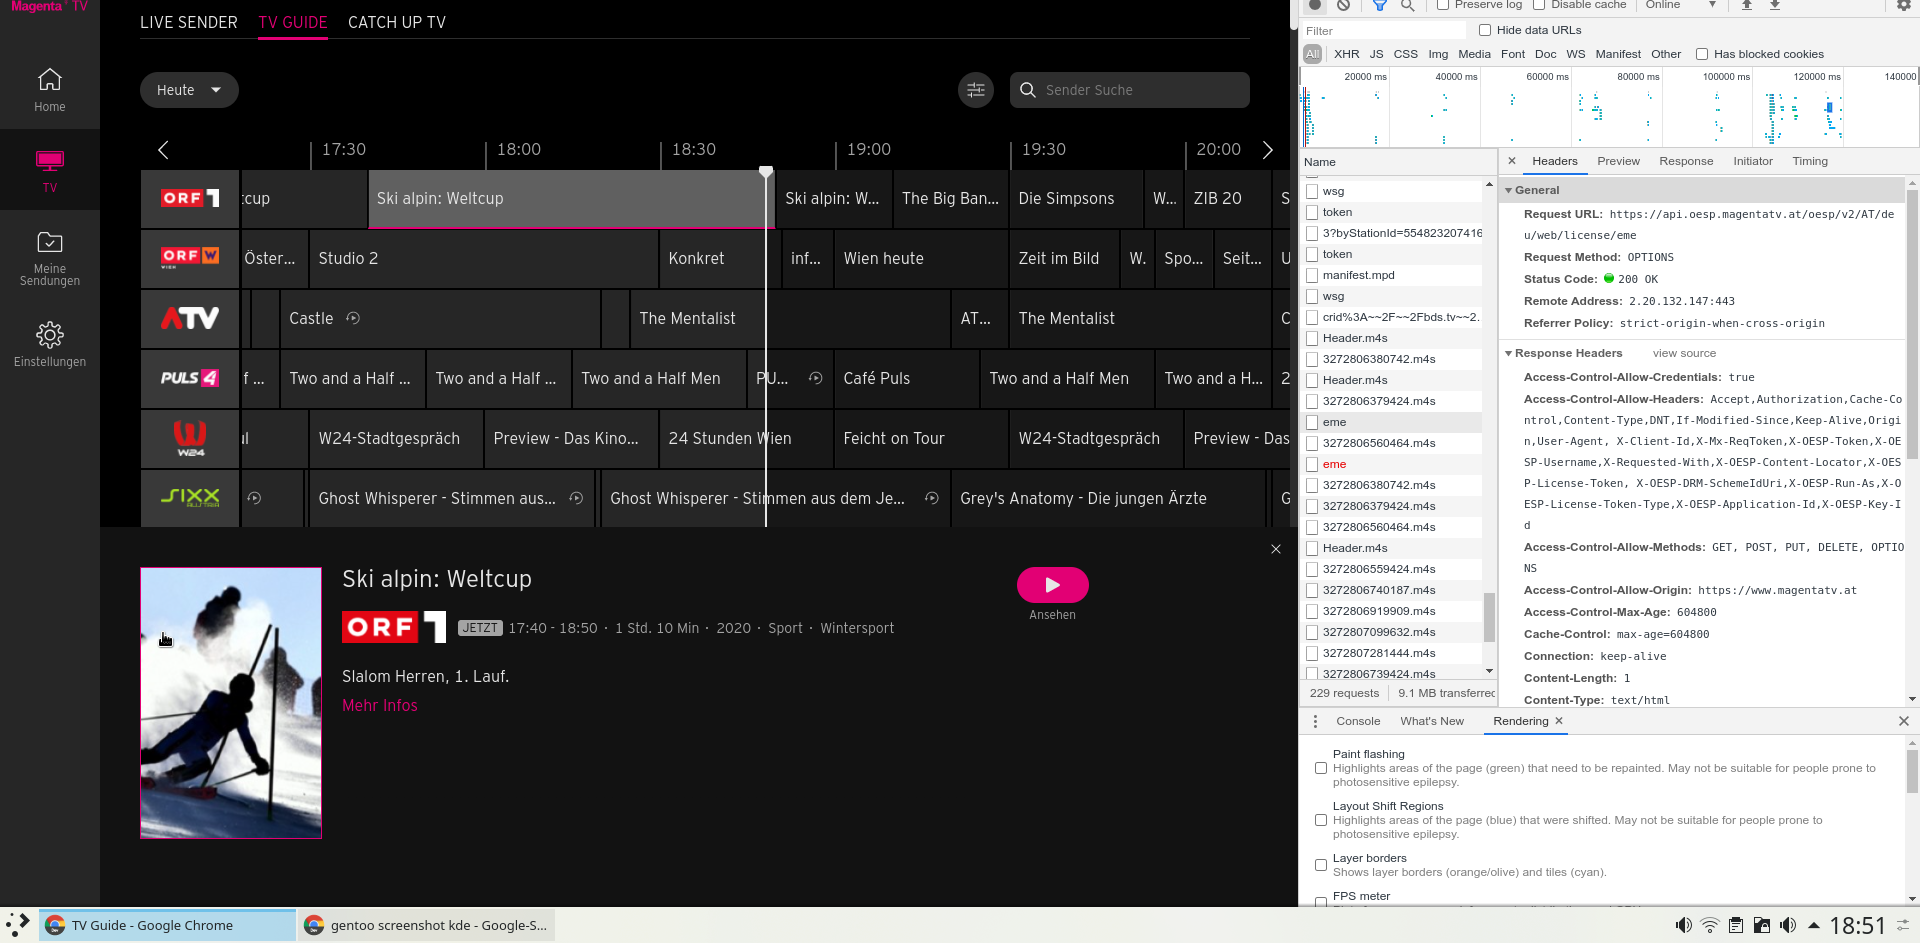Click the current time marker on guide
This screenshot has width=1920, height=943.
tap(766, 172)
